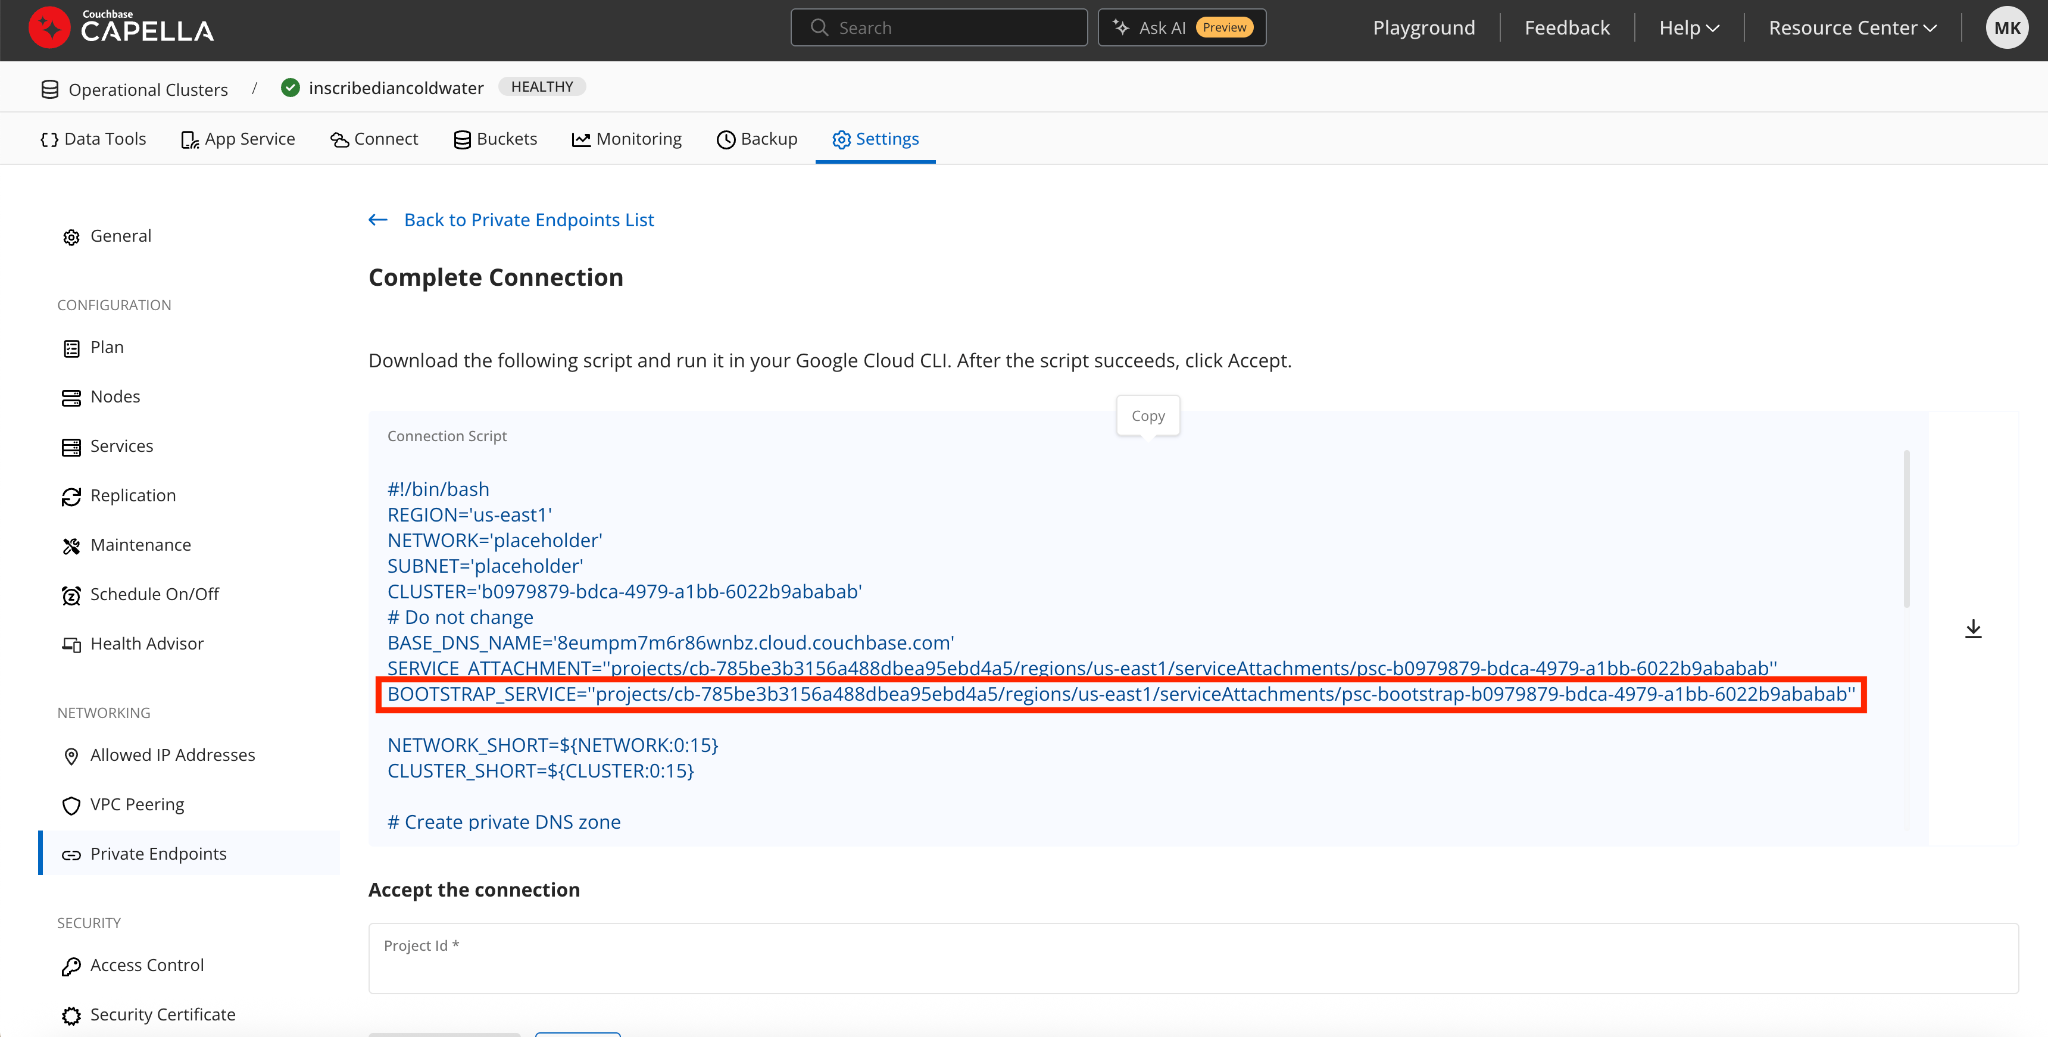Click the Replication sync icon in sidebar
The height and width of the screenshot is (1037, 2048).
[71, 497]
